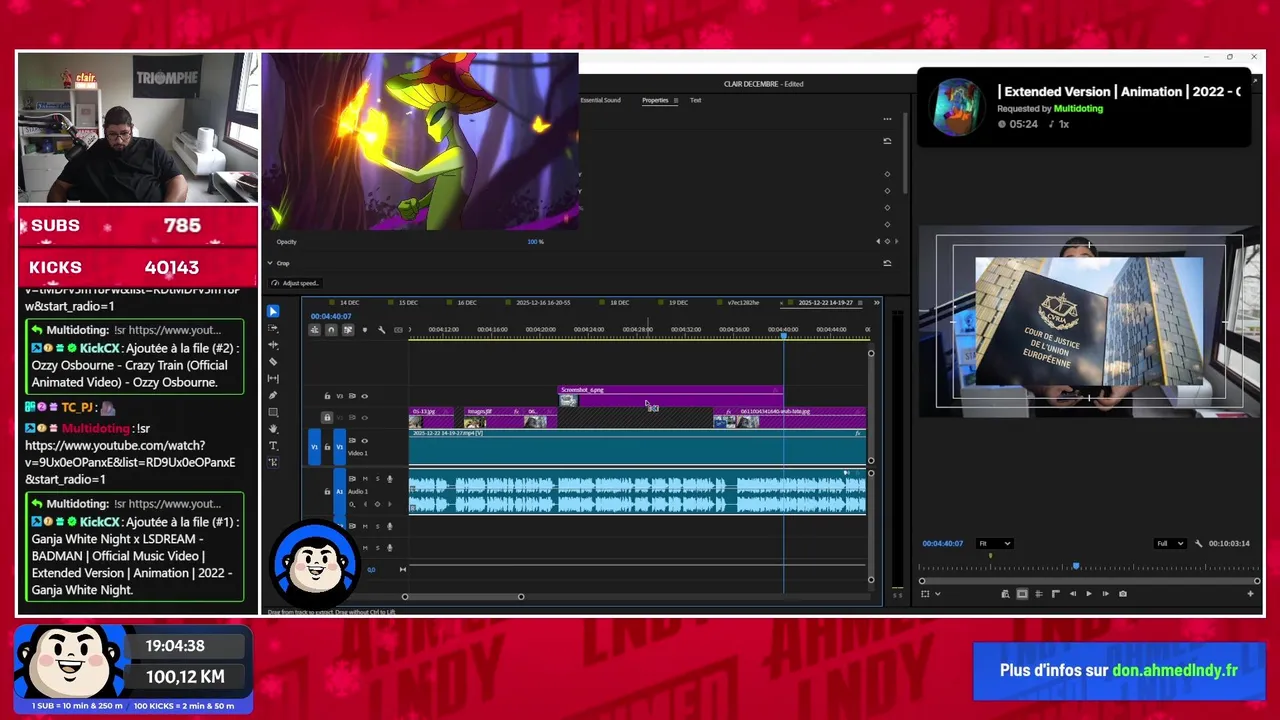Click the rulers grid icon in Program Monitor
1280x720 pixels.
point(1038,594)
